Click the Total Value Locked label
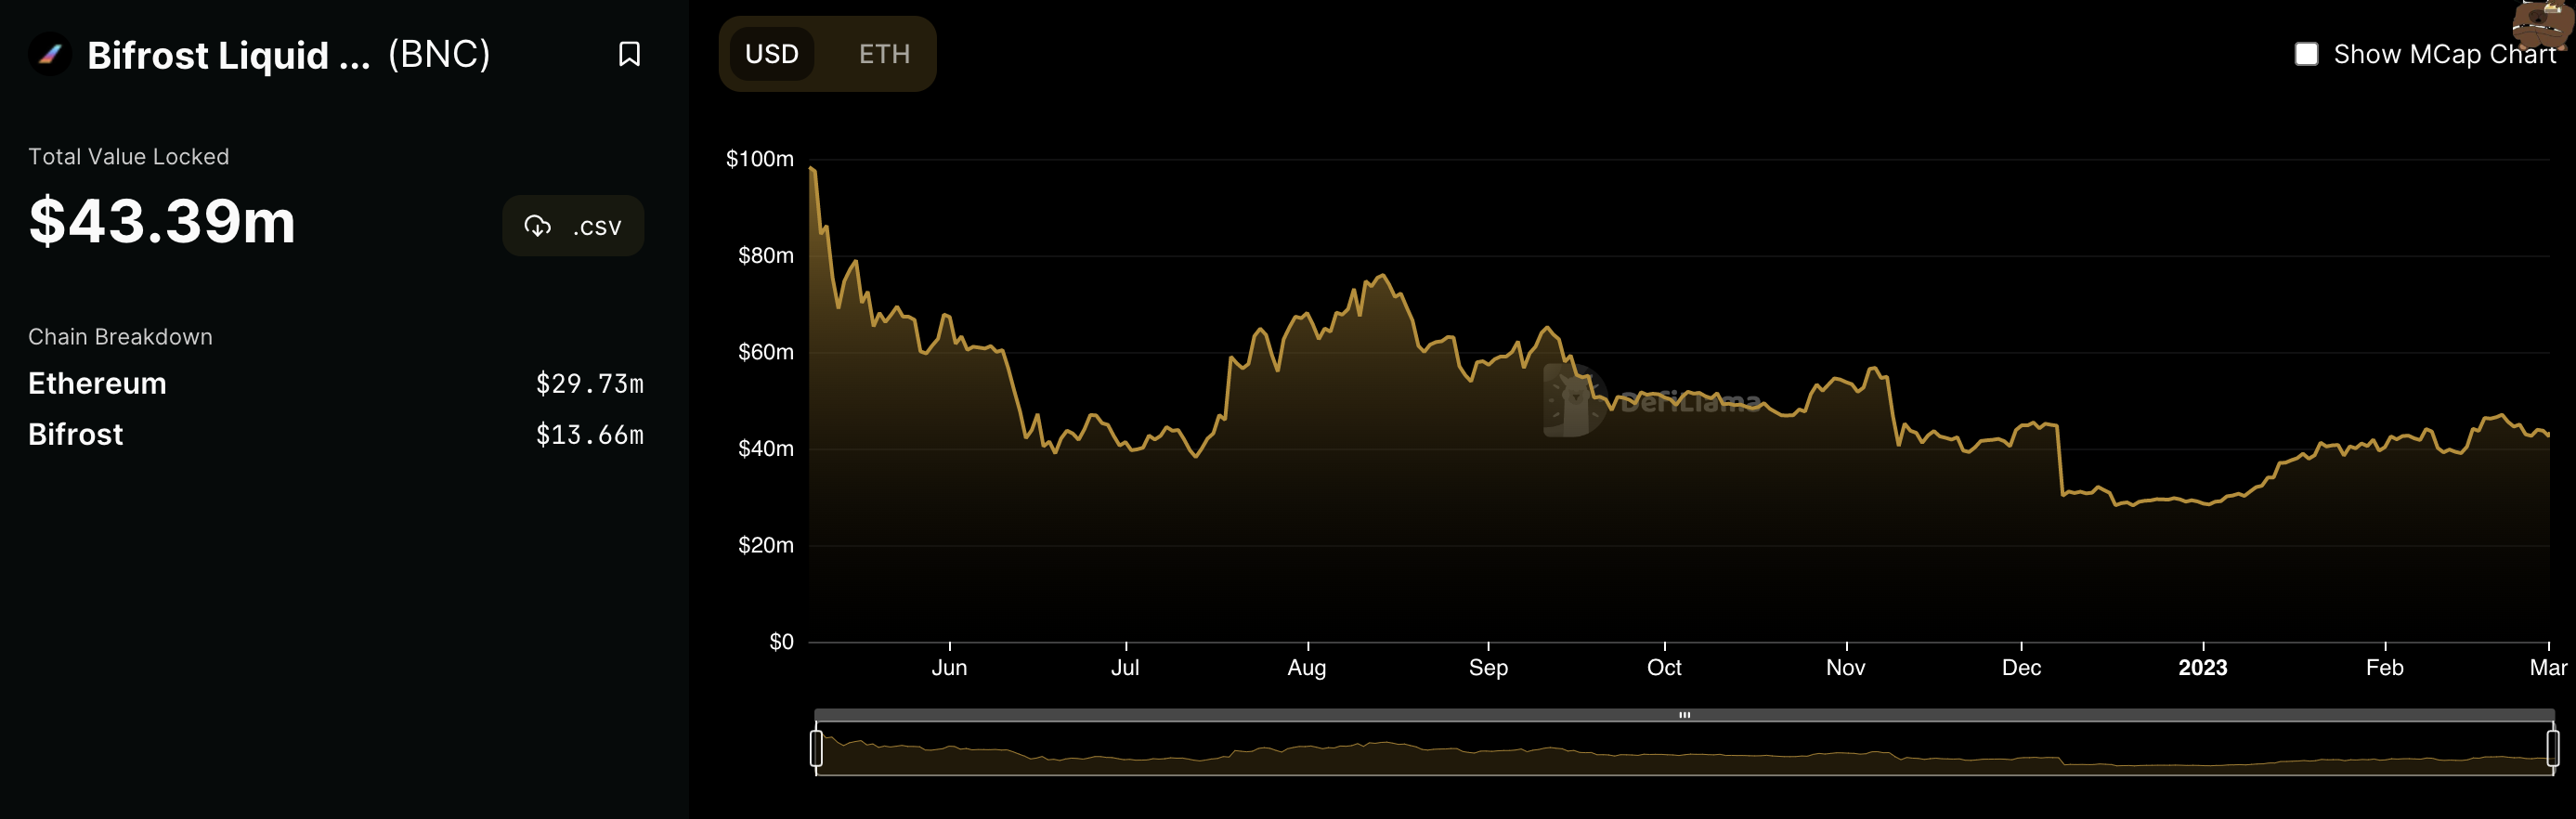2576x819 pixels. click(x=129, y=157)
